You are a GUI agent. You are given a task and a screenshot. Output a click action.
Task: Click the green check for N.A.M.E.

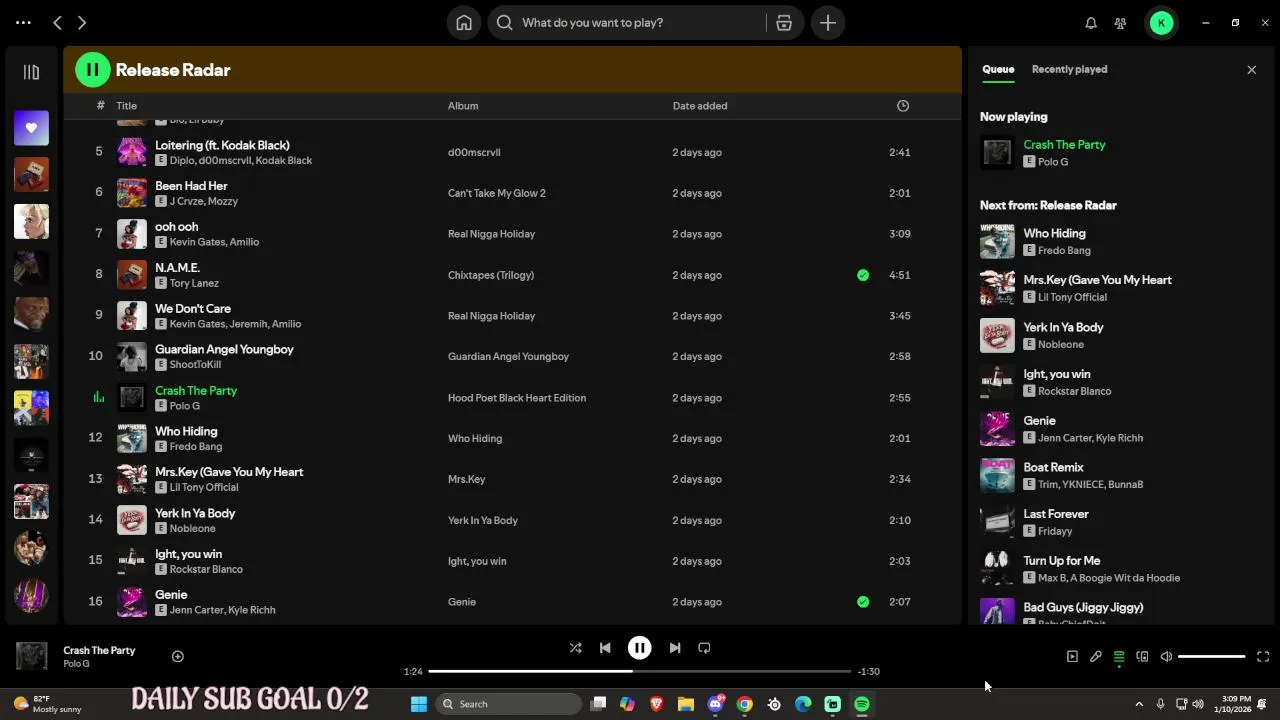coord(863,275)
